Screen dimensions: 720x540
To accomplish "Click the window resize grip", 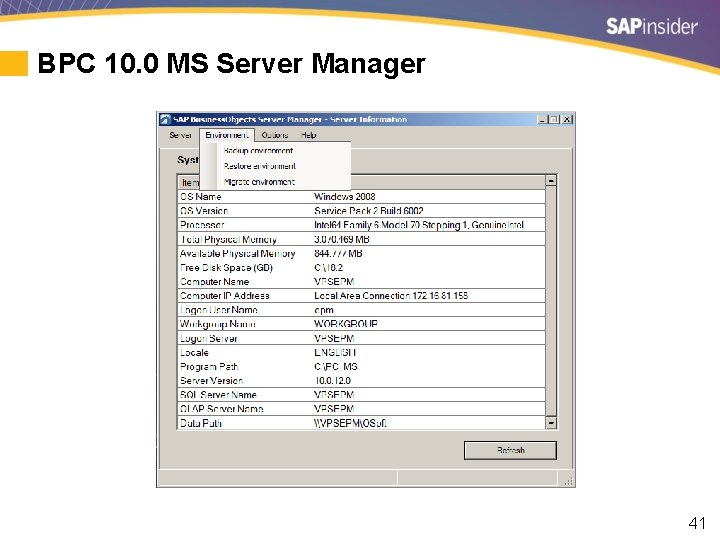I will click(x=568, y=481).
